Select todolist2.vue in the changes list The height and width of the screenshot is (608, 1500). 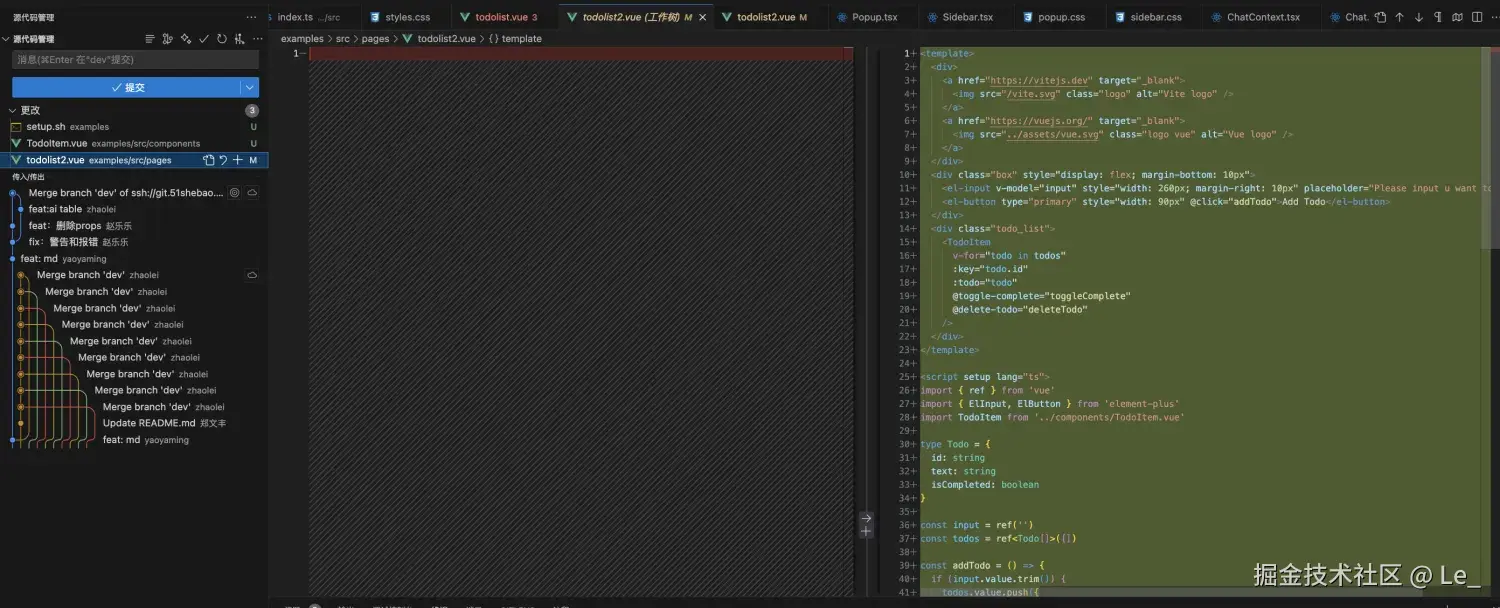pos(134,160)
